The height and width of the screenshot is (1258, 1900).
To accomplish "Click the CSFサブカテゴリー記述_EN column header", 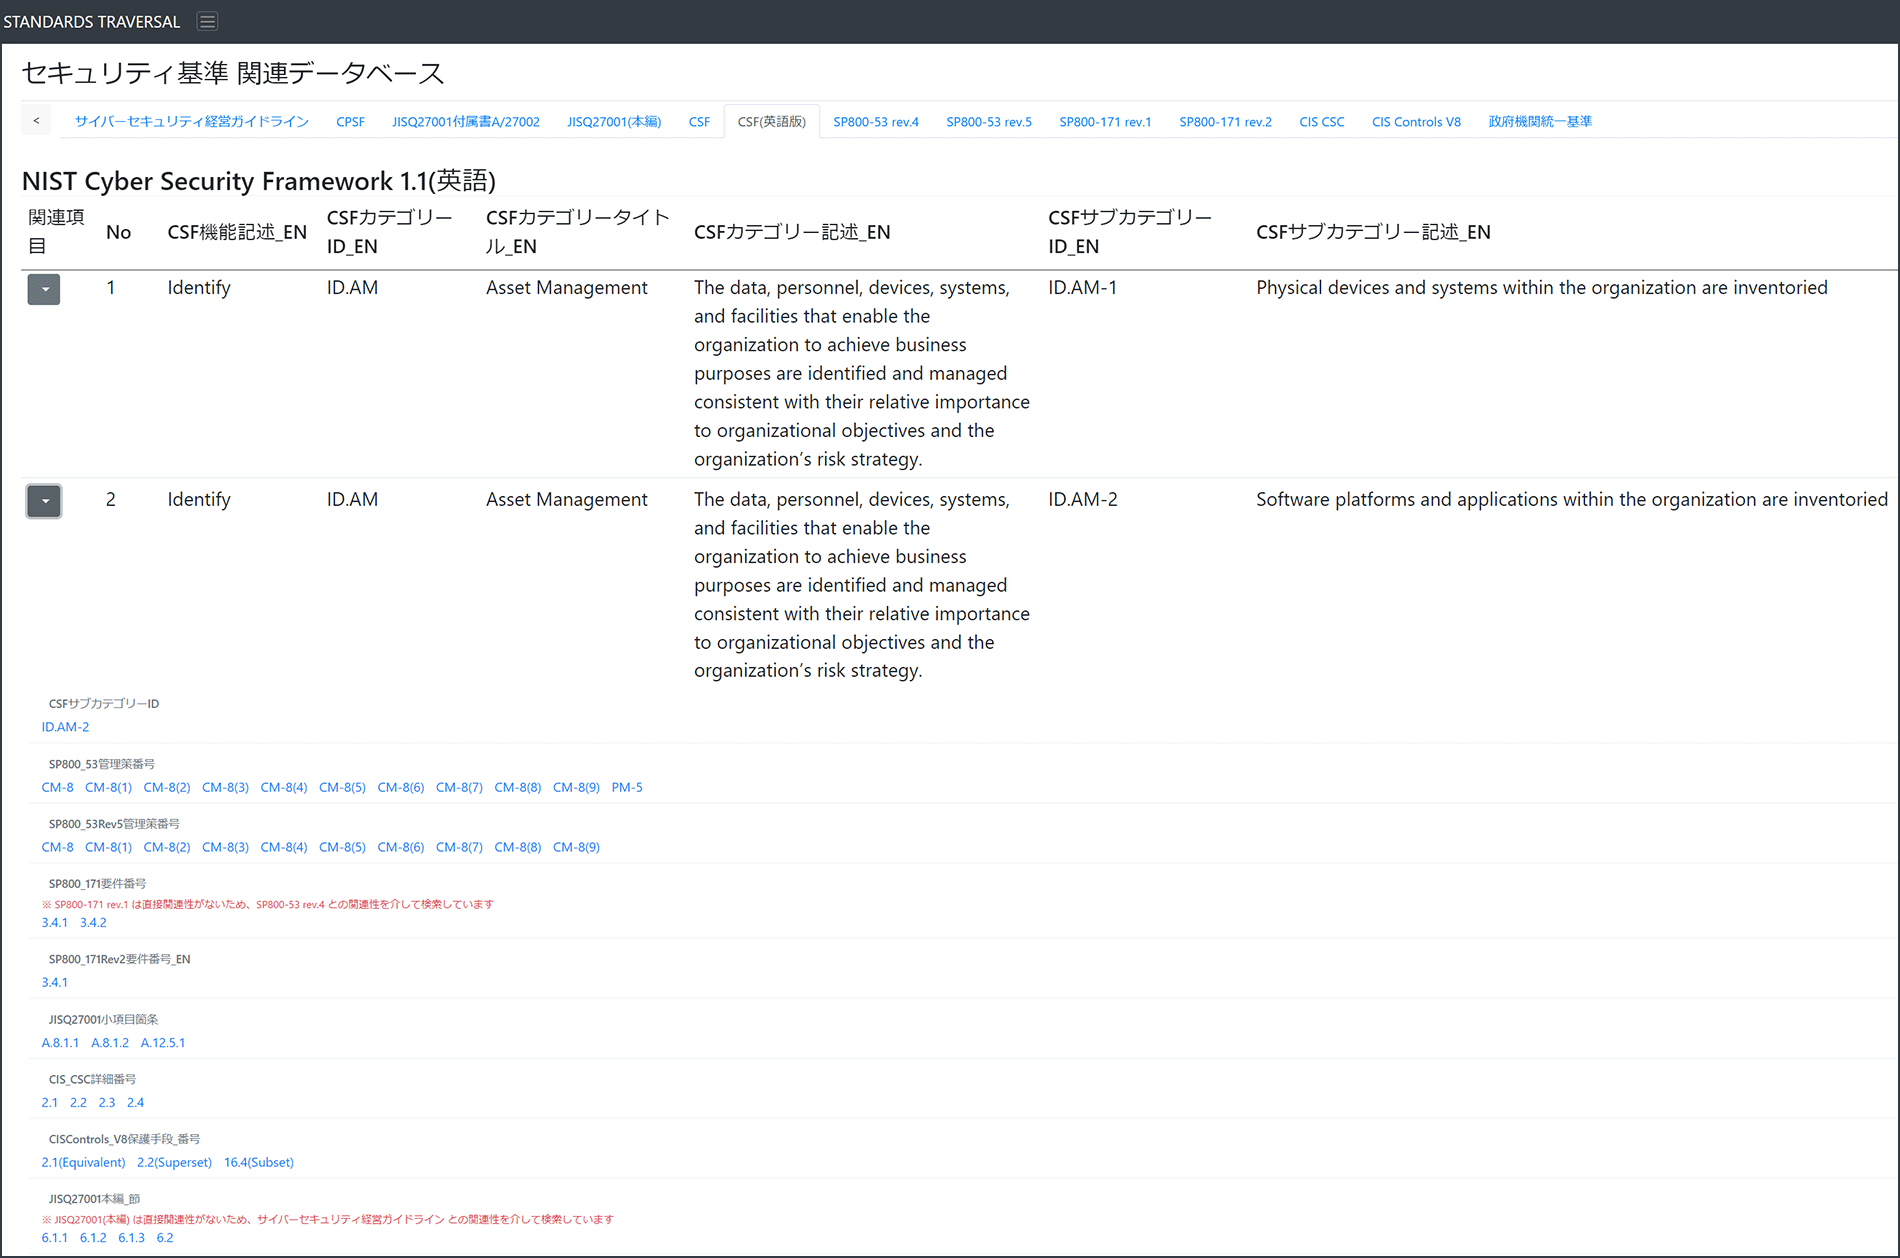I will pos(1373,232).
